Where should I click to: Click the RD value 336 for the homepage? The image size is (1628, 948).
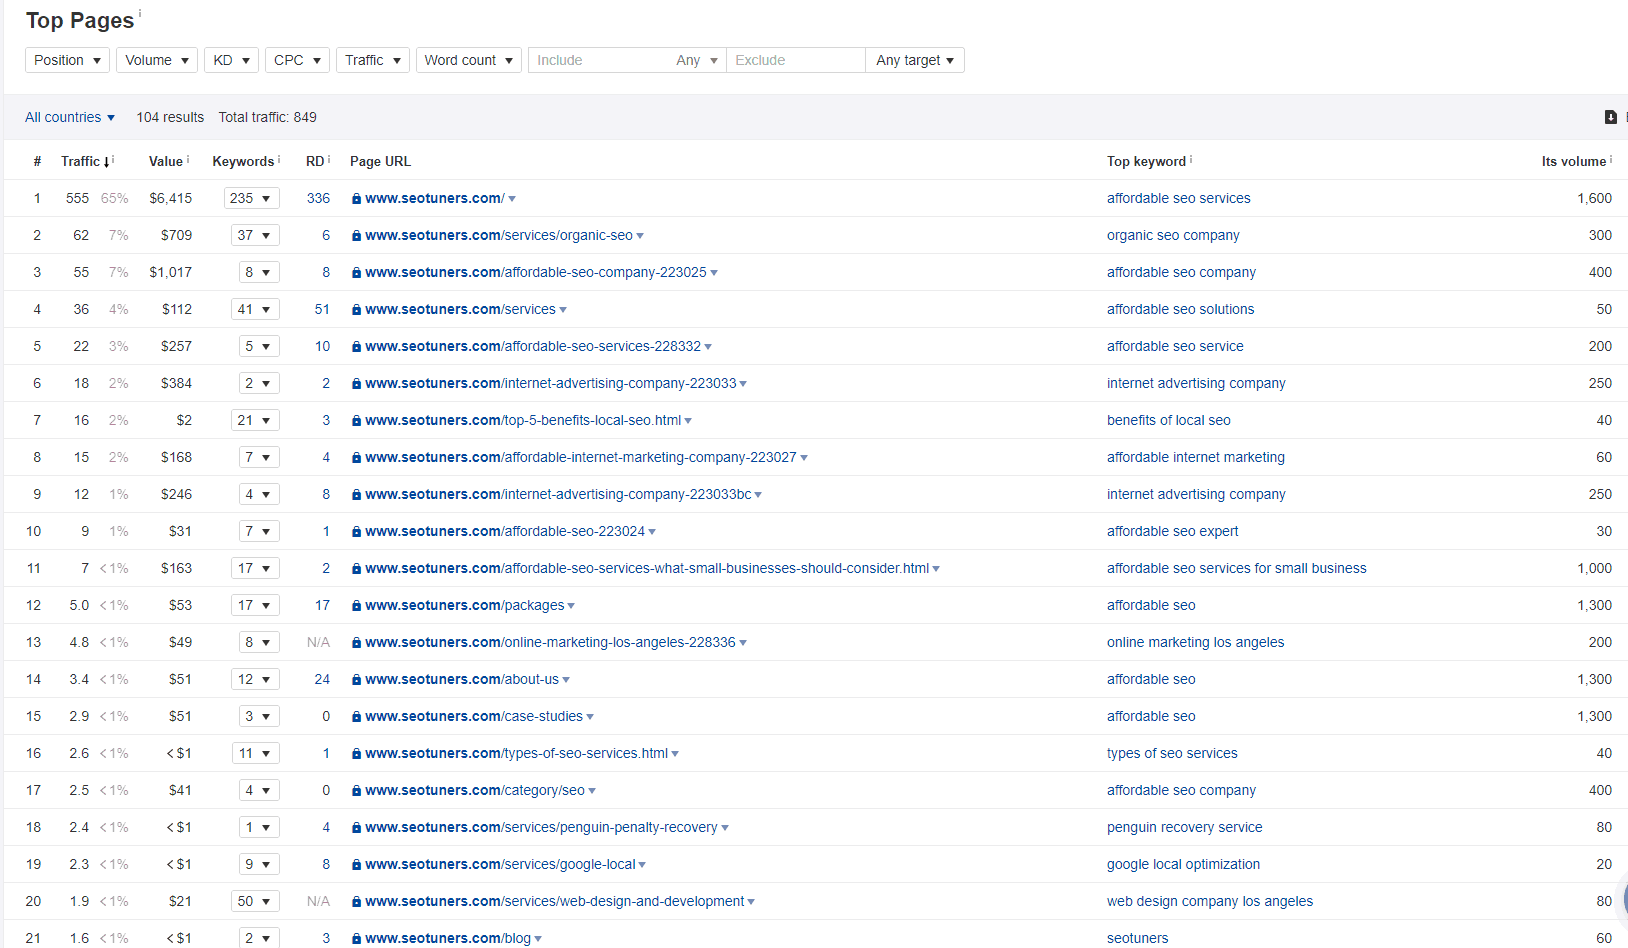[318, 198]
